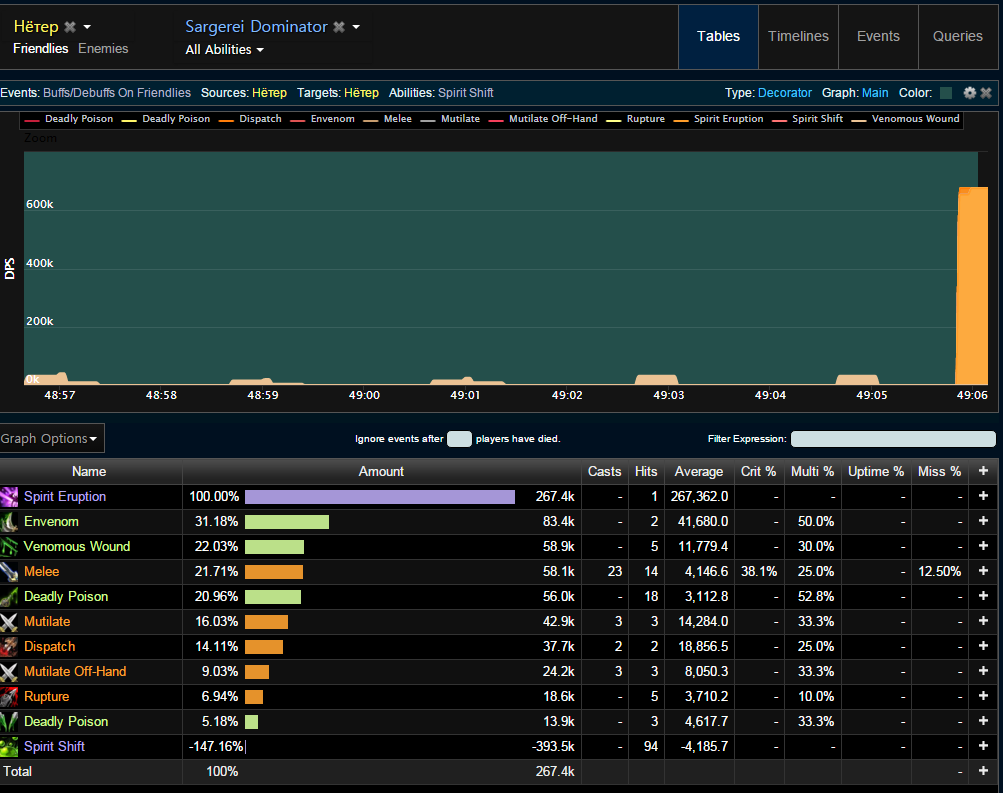Toggle Spirit Eruption series in legend
1003x793 pixels.
[719, 119]
